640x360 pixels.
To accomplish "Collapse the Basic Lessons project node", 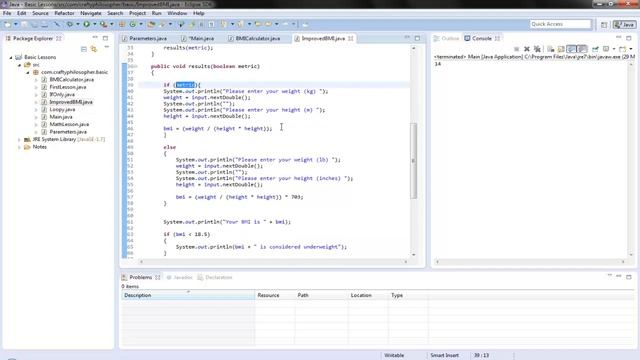I will point(11,58).
